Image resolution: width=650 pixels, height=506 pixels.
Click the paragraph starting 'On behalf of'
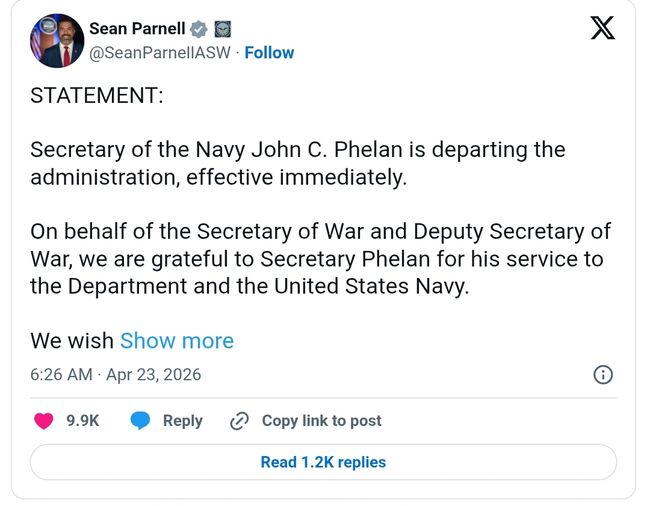tap(320, 258)
